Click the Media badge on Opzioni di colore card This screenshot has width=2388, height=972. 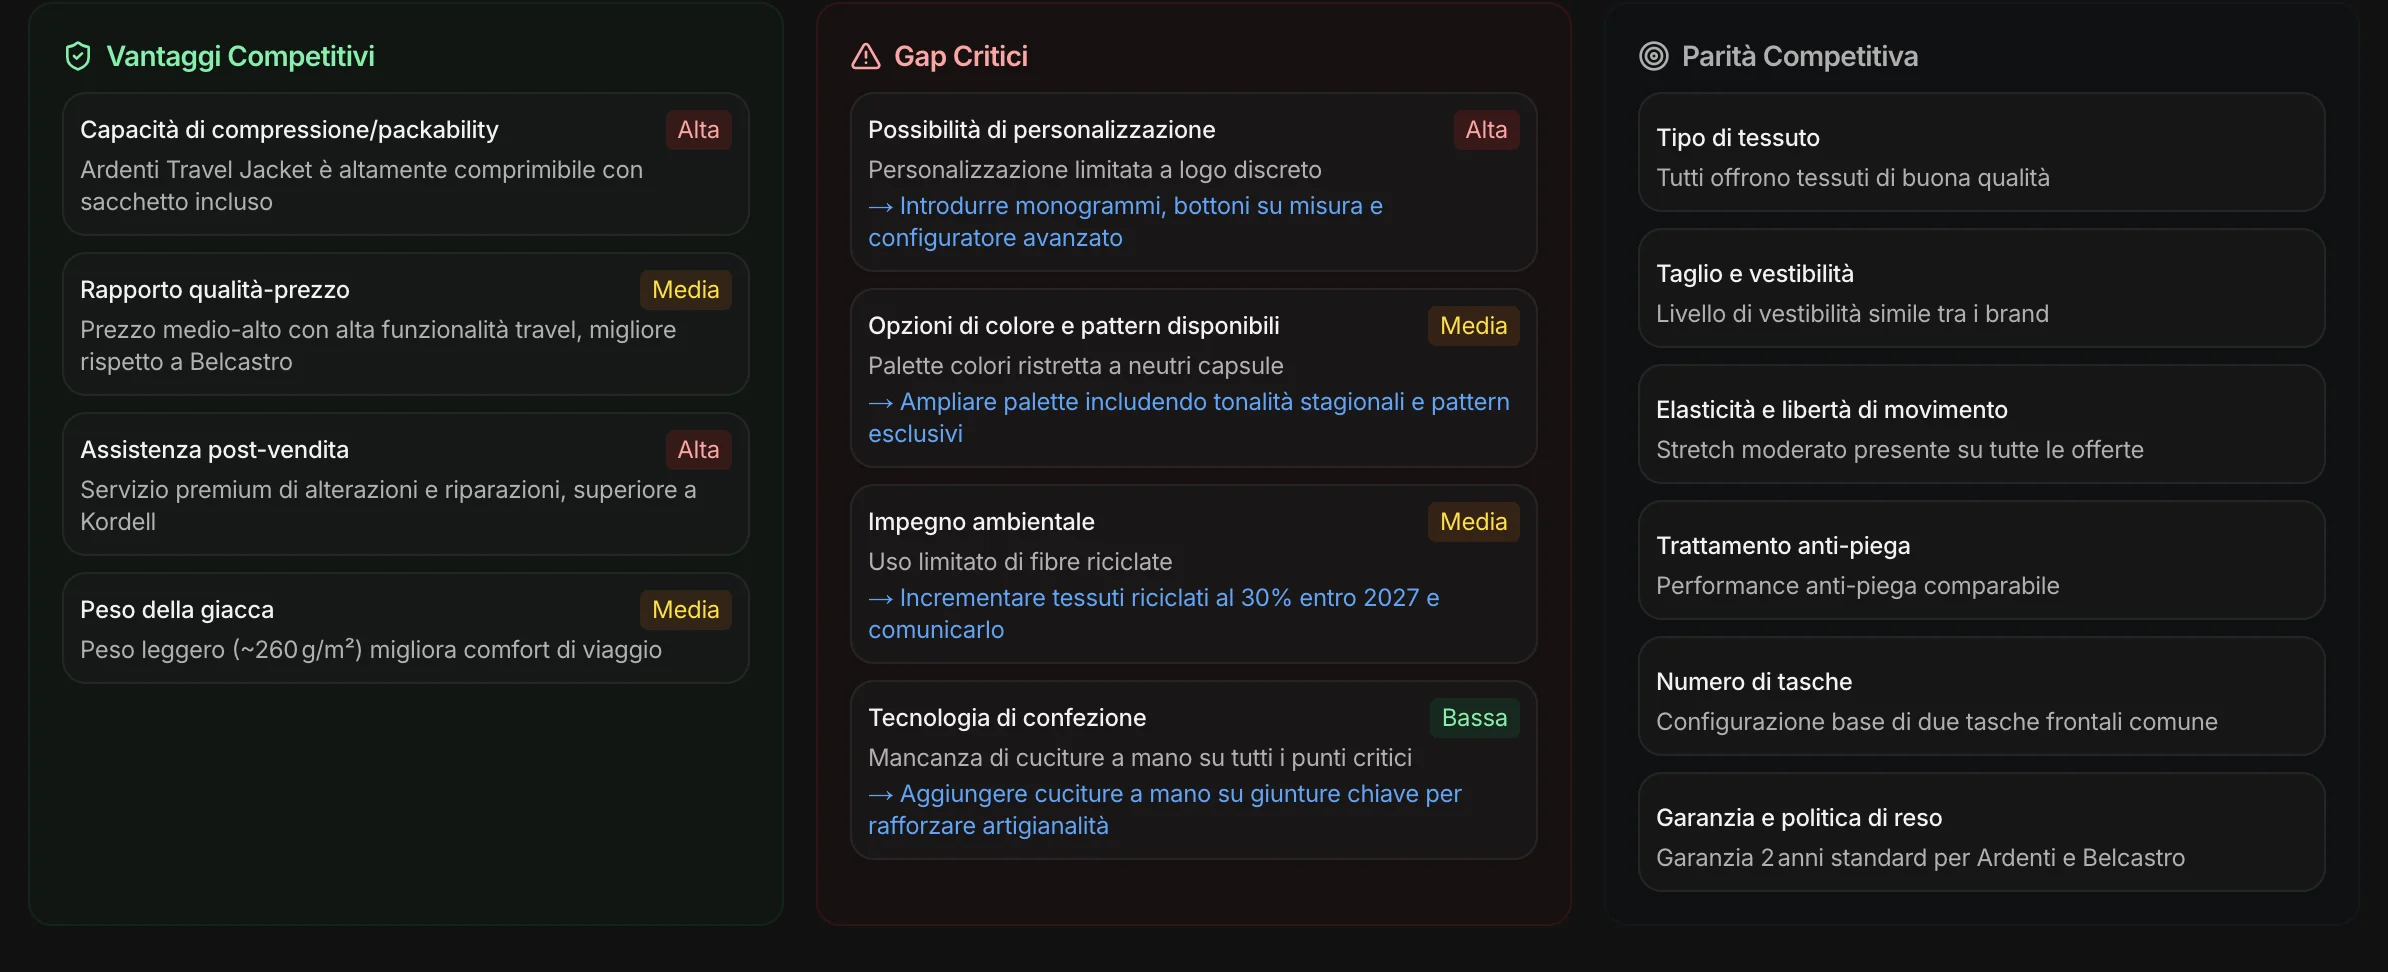pyautogui.click(x=1474, y=326)
